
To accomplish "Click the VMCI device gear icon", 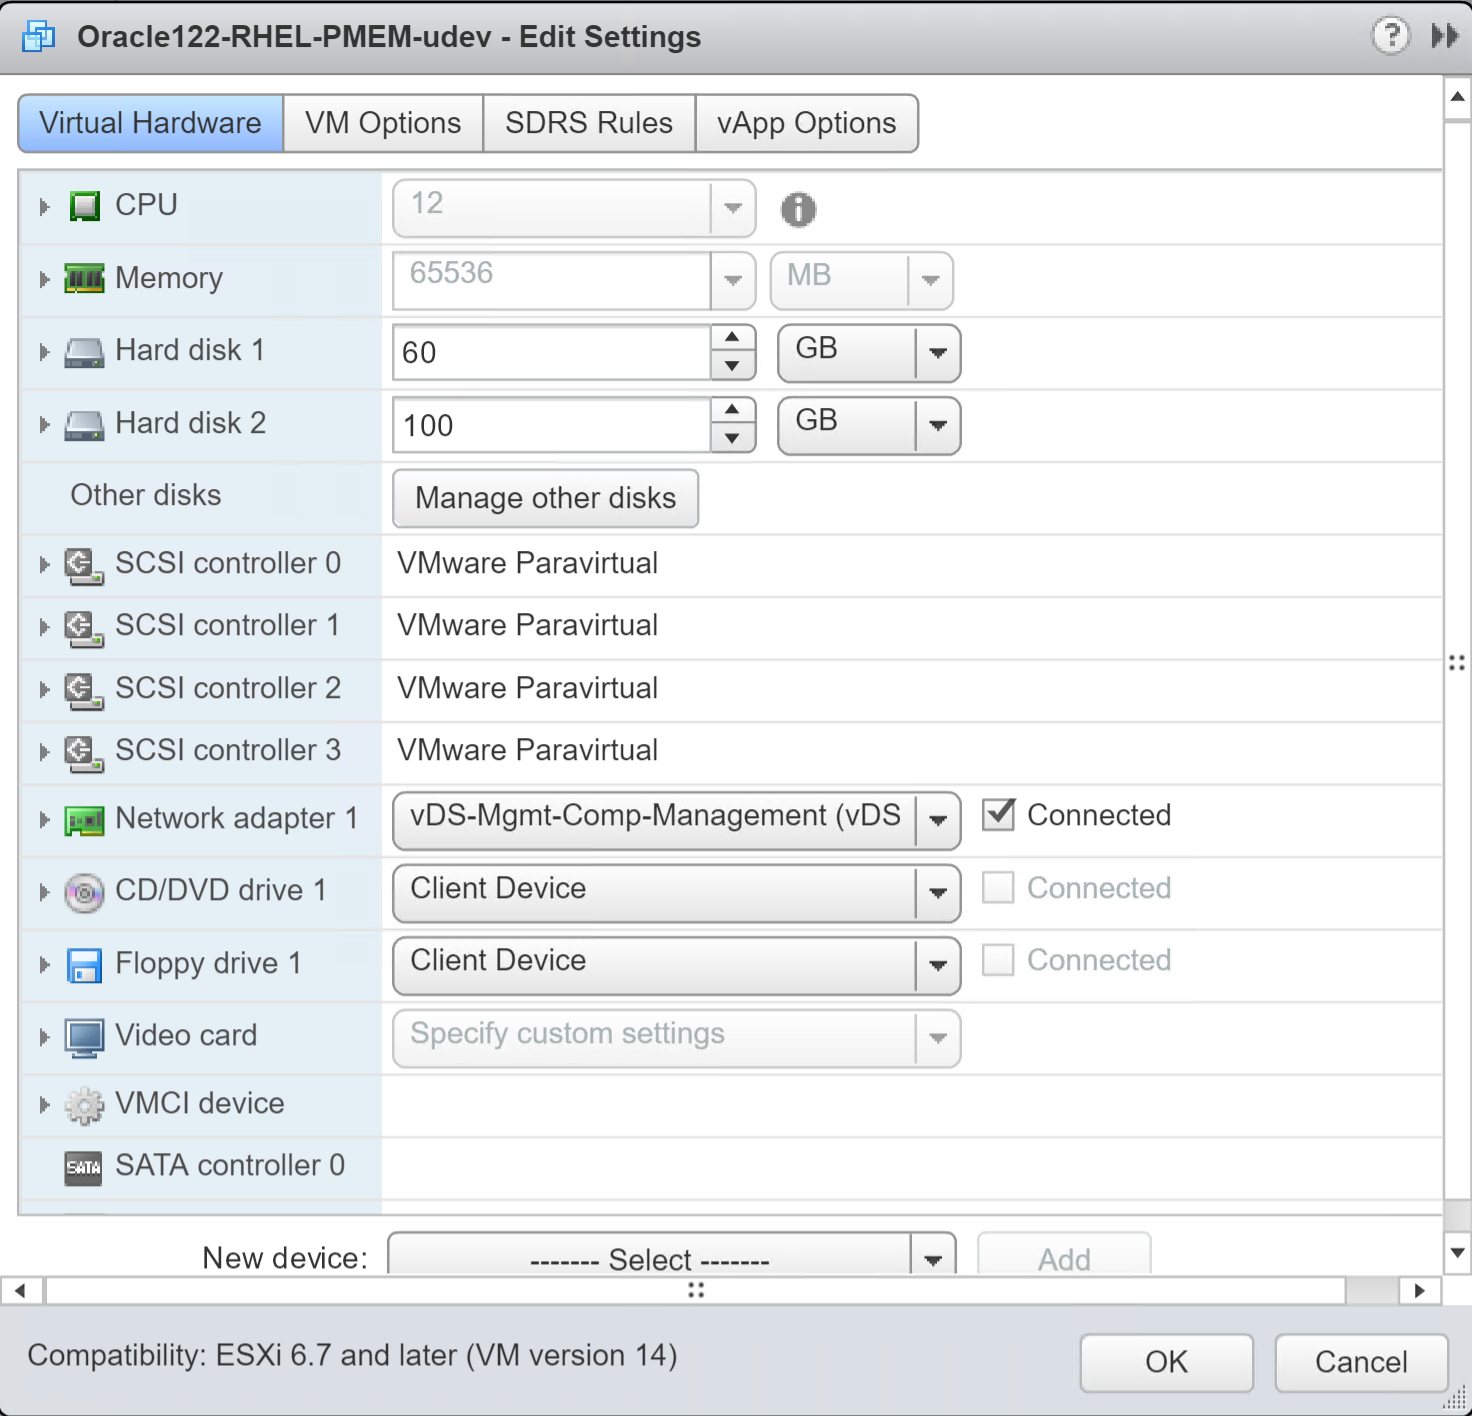I will click(85, 1105).
